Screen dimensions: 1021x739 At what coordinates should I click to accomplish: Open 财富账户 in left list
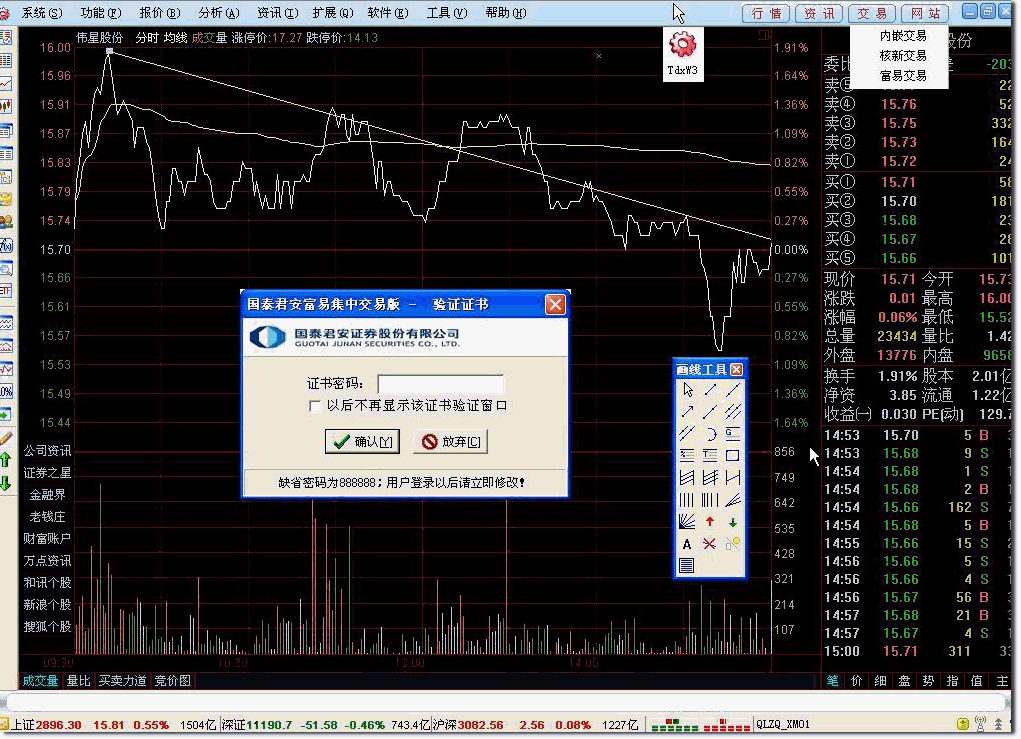coord(47,538)
